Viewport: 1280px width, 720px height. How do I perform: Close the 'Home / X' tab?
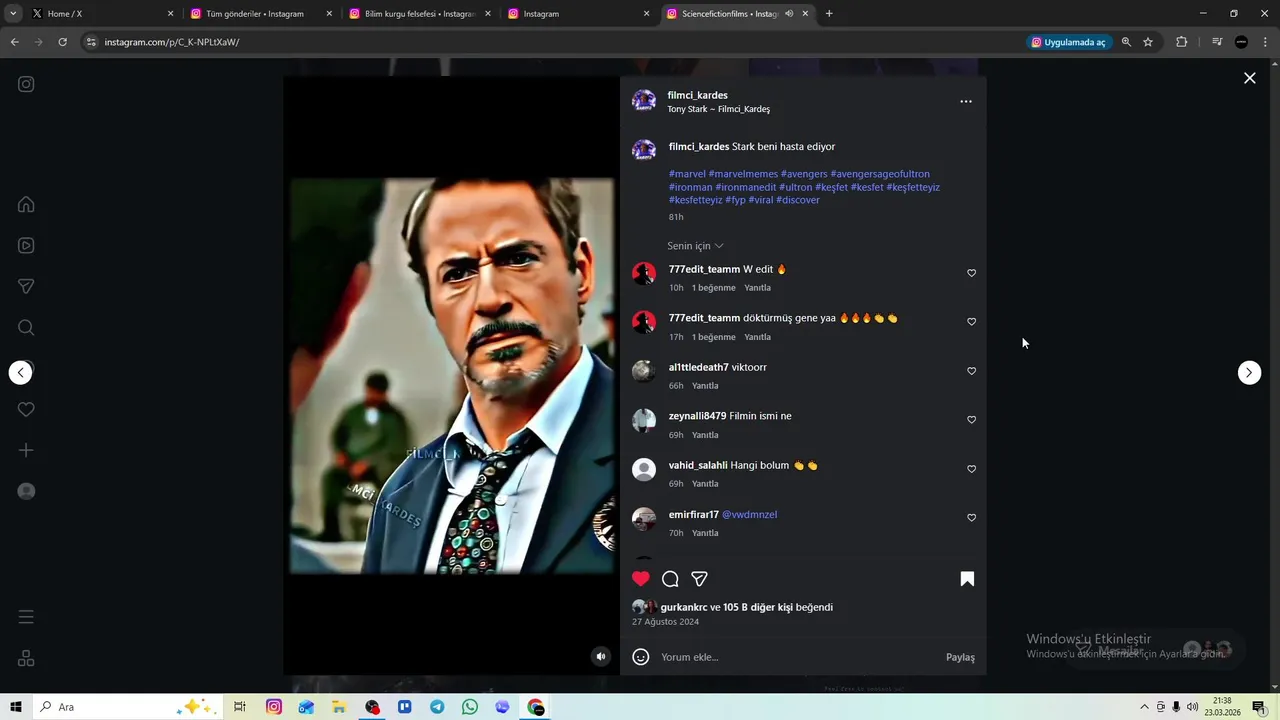170,14
